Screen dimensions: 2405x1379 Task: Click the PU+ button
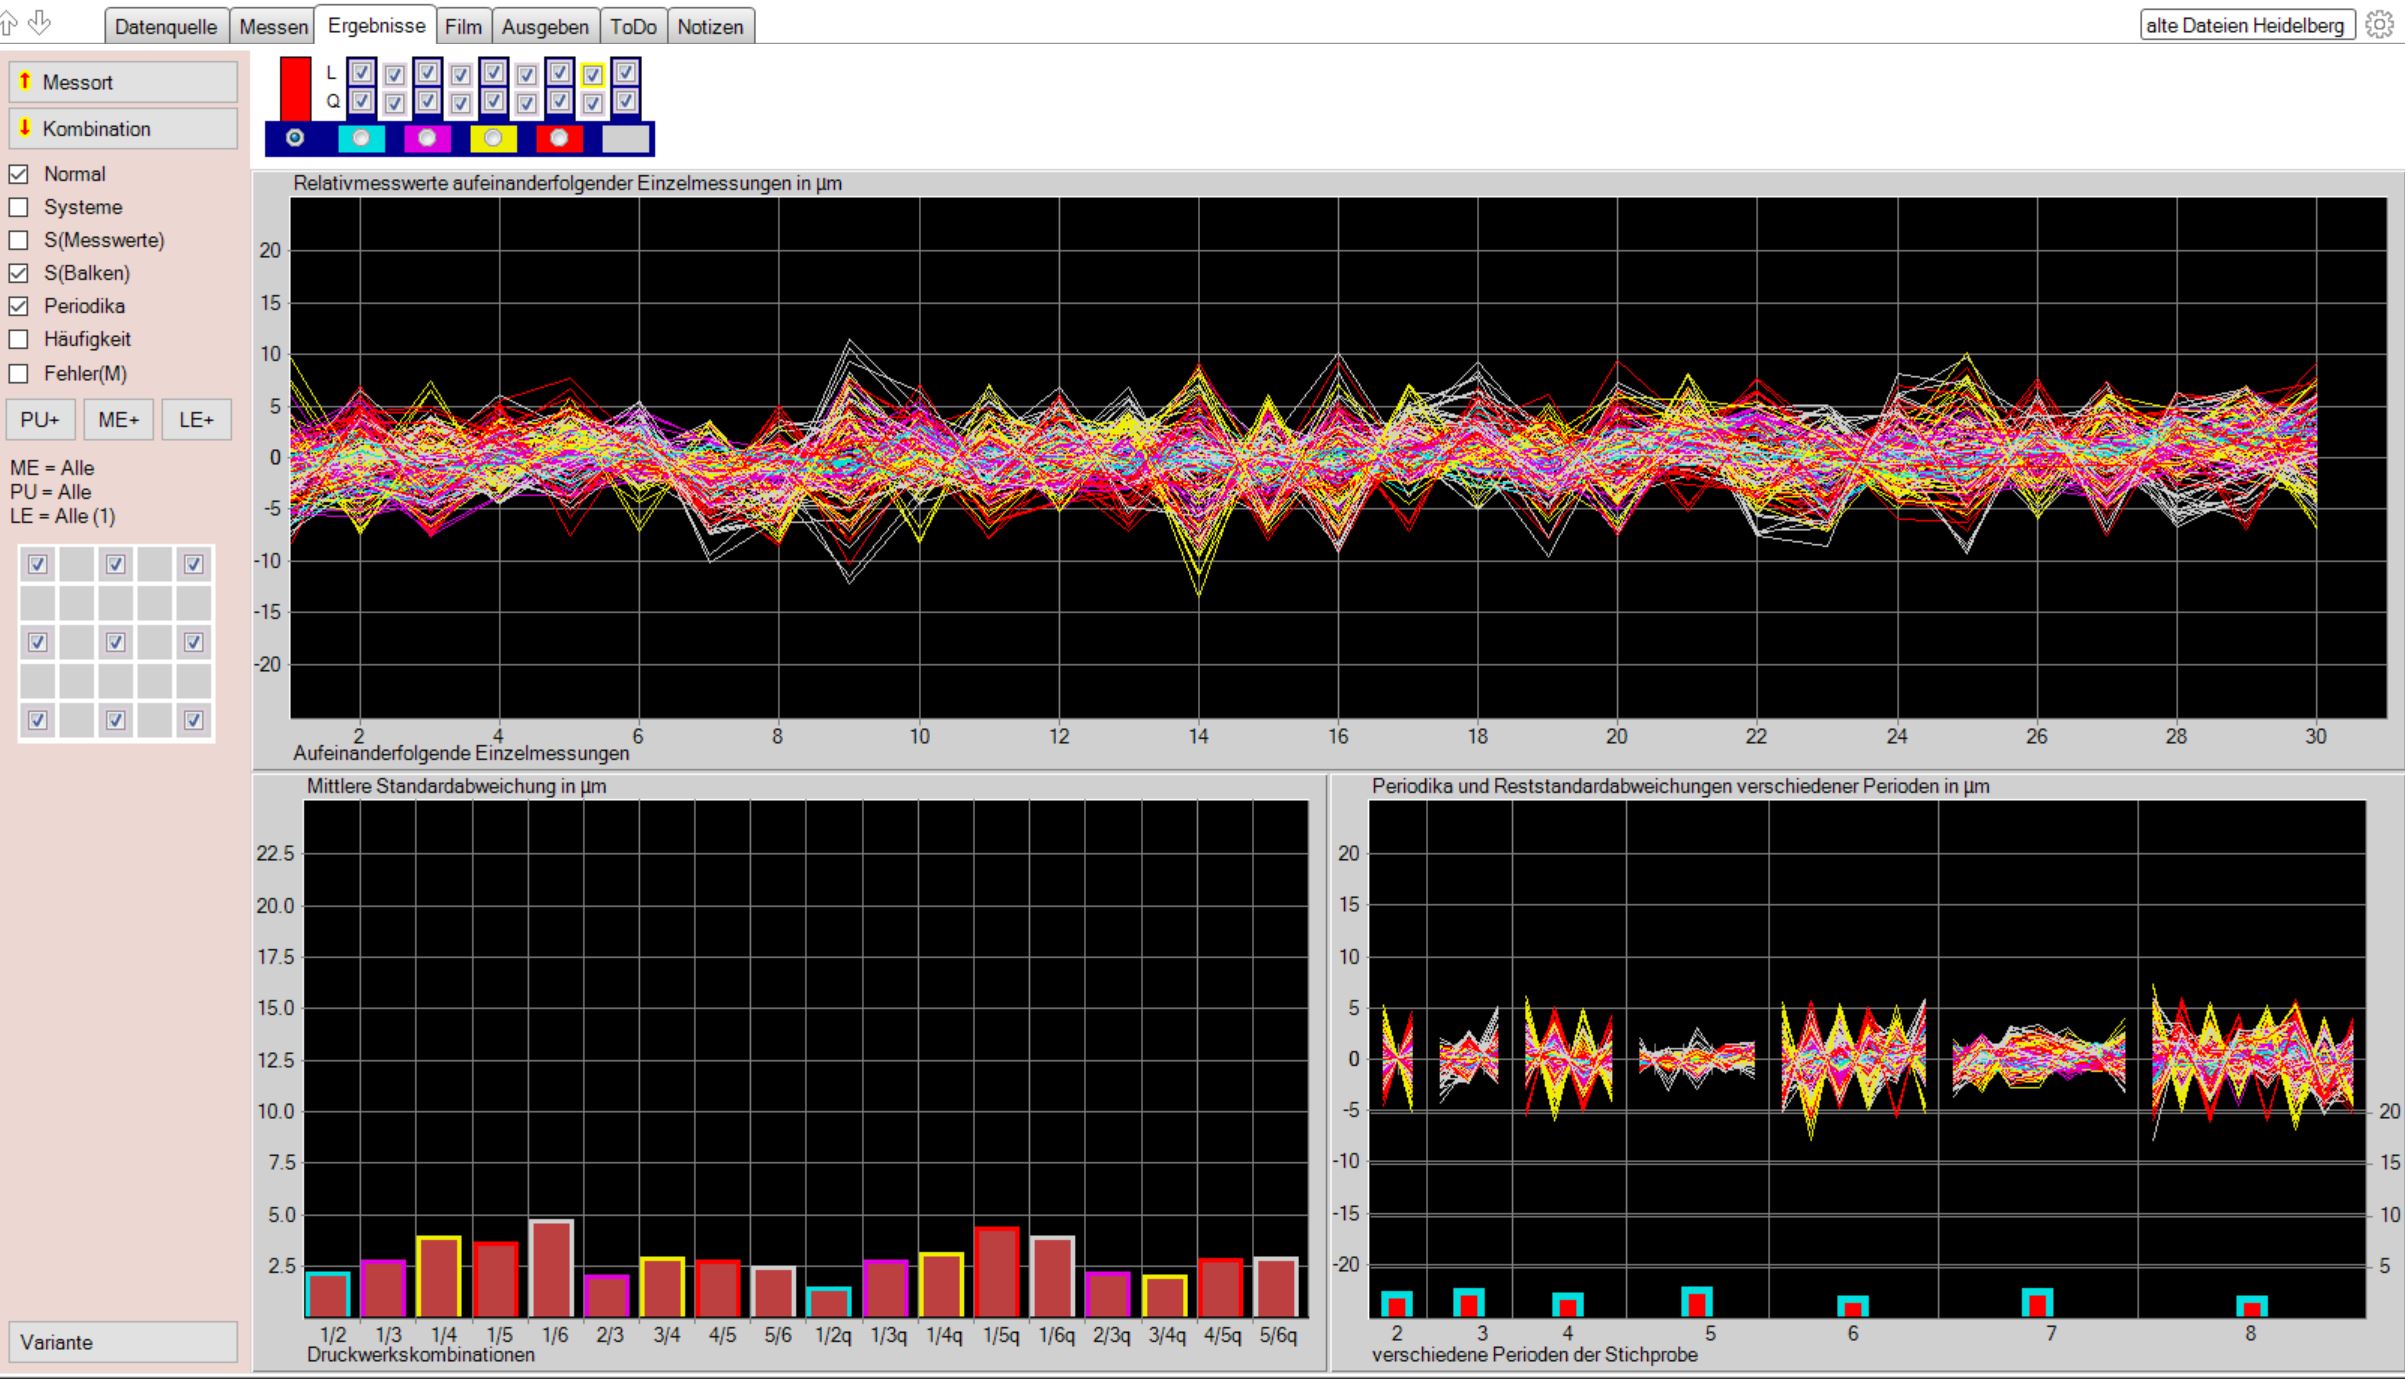click(40, 420)
